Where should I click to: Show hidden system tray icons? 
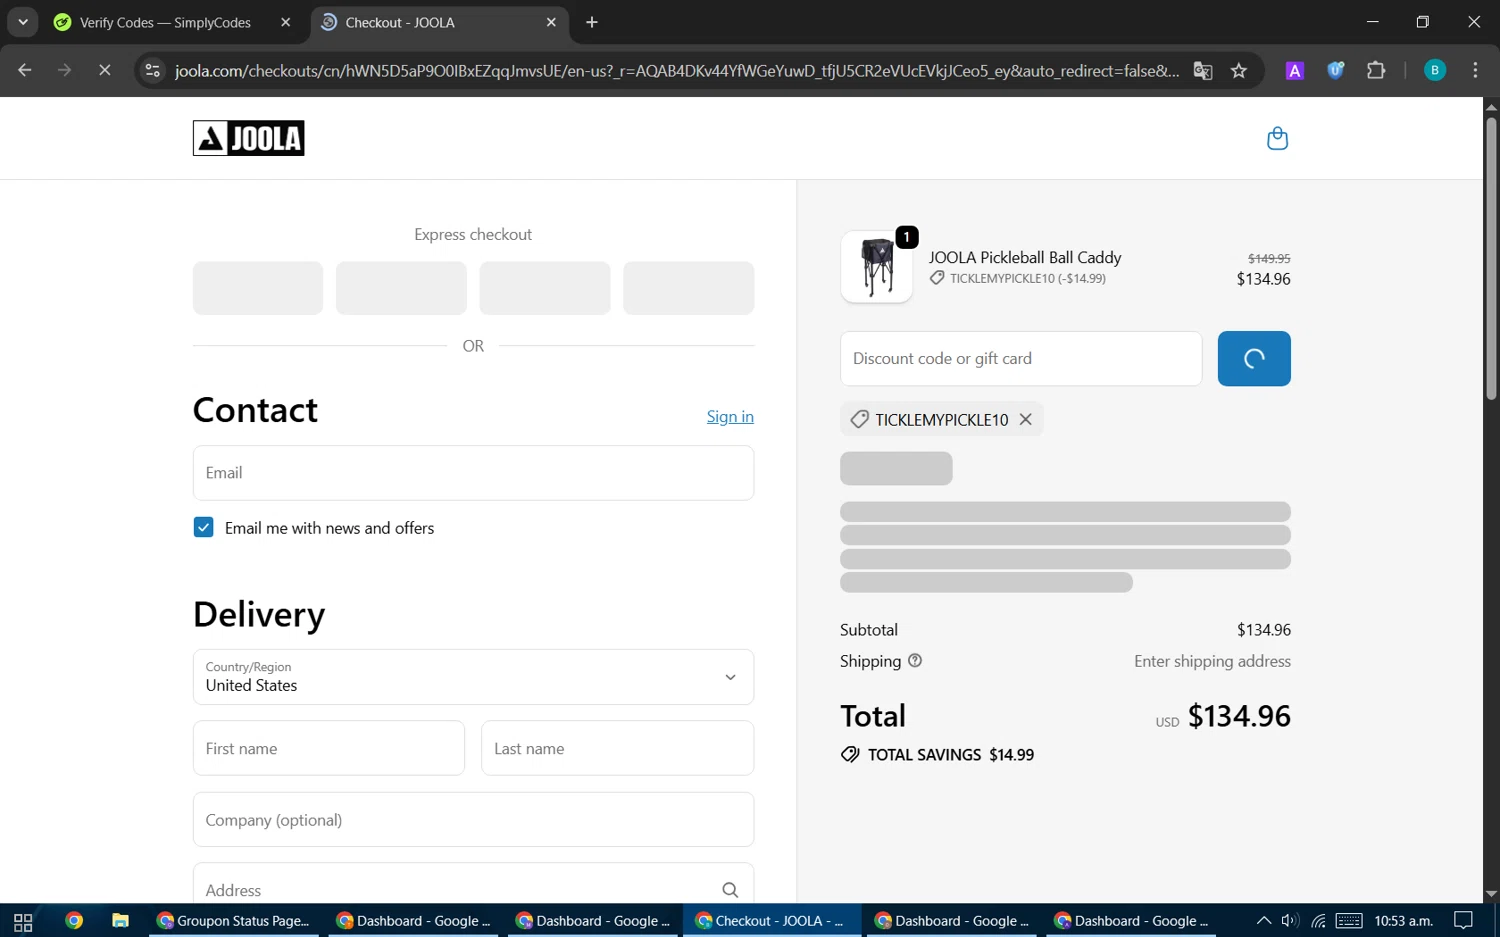point(1264,921)
